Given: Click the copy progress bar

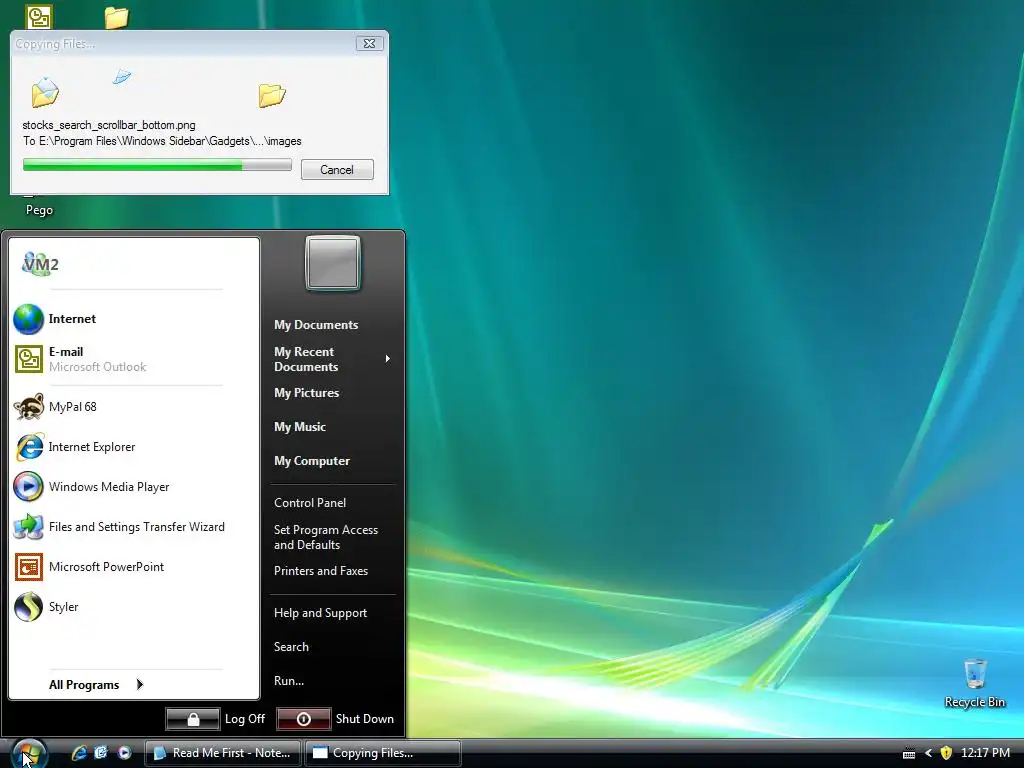Looking at the screenshot, I should 157,165.
